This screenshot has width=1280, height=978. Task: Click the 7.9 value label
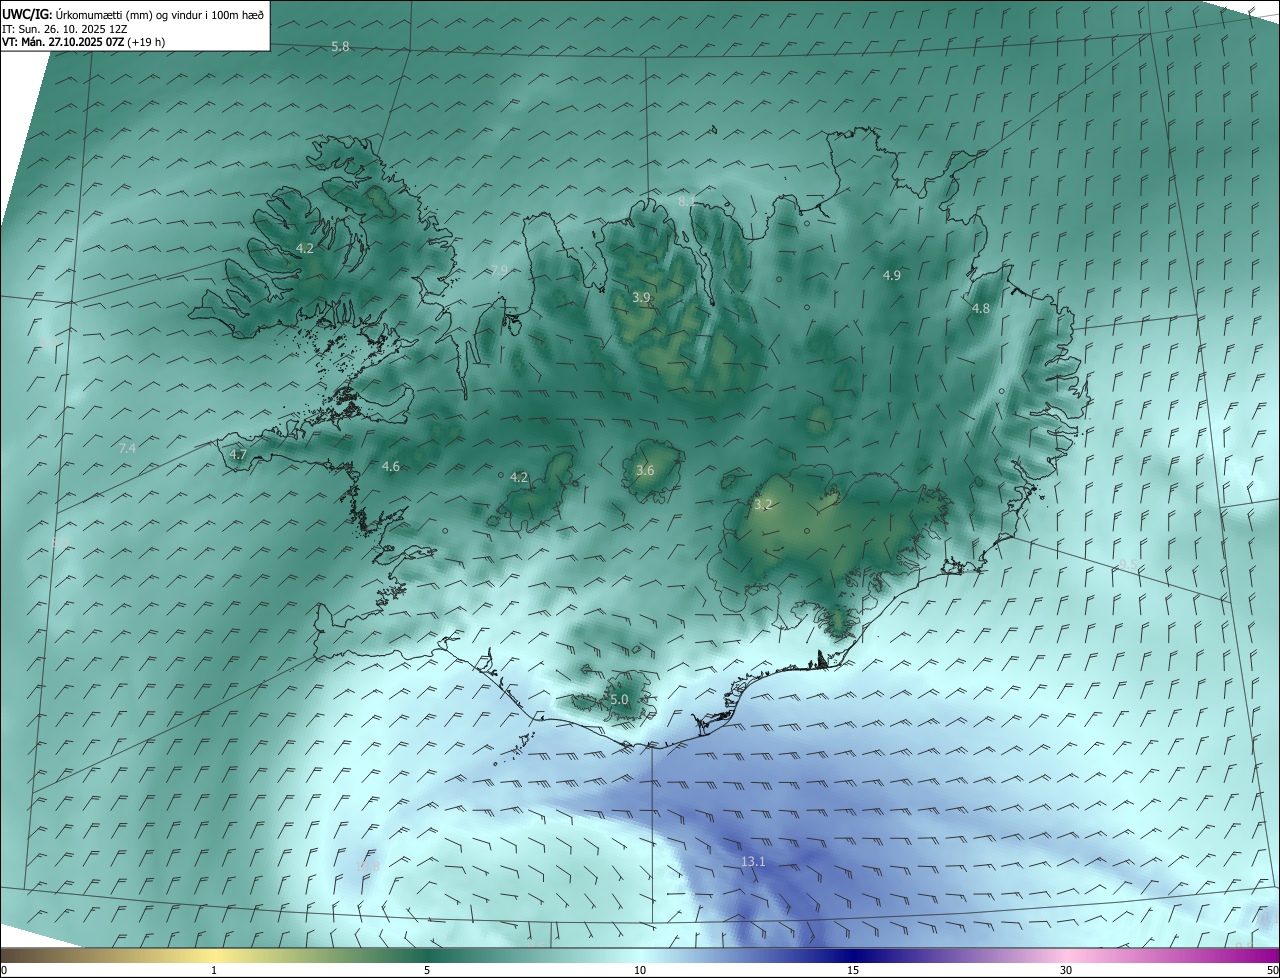[499, 271]
